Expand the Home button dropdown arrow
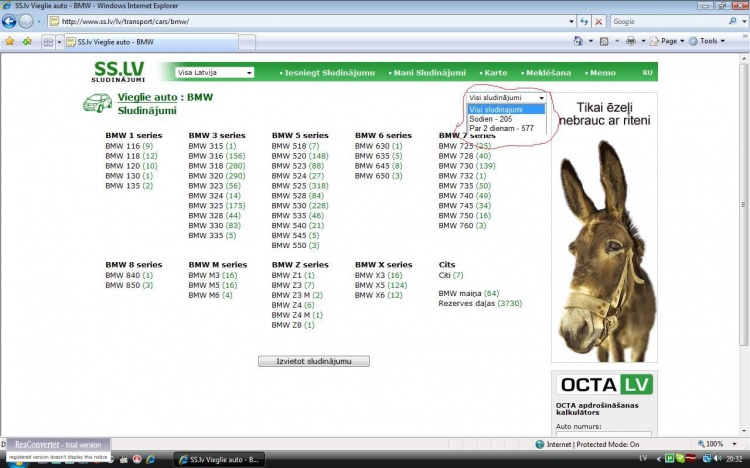750x468 pixels. 591,41
